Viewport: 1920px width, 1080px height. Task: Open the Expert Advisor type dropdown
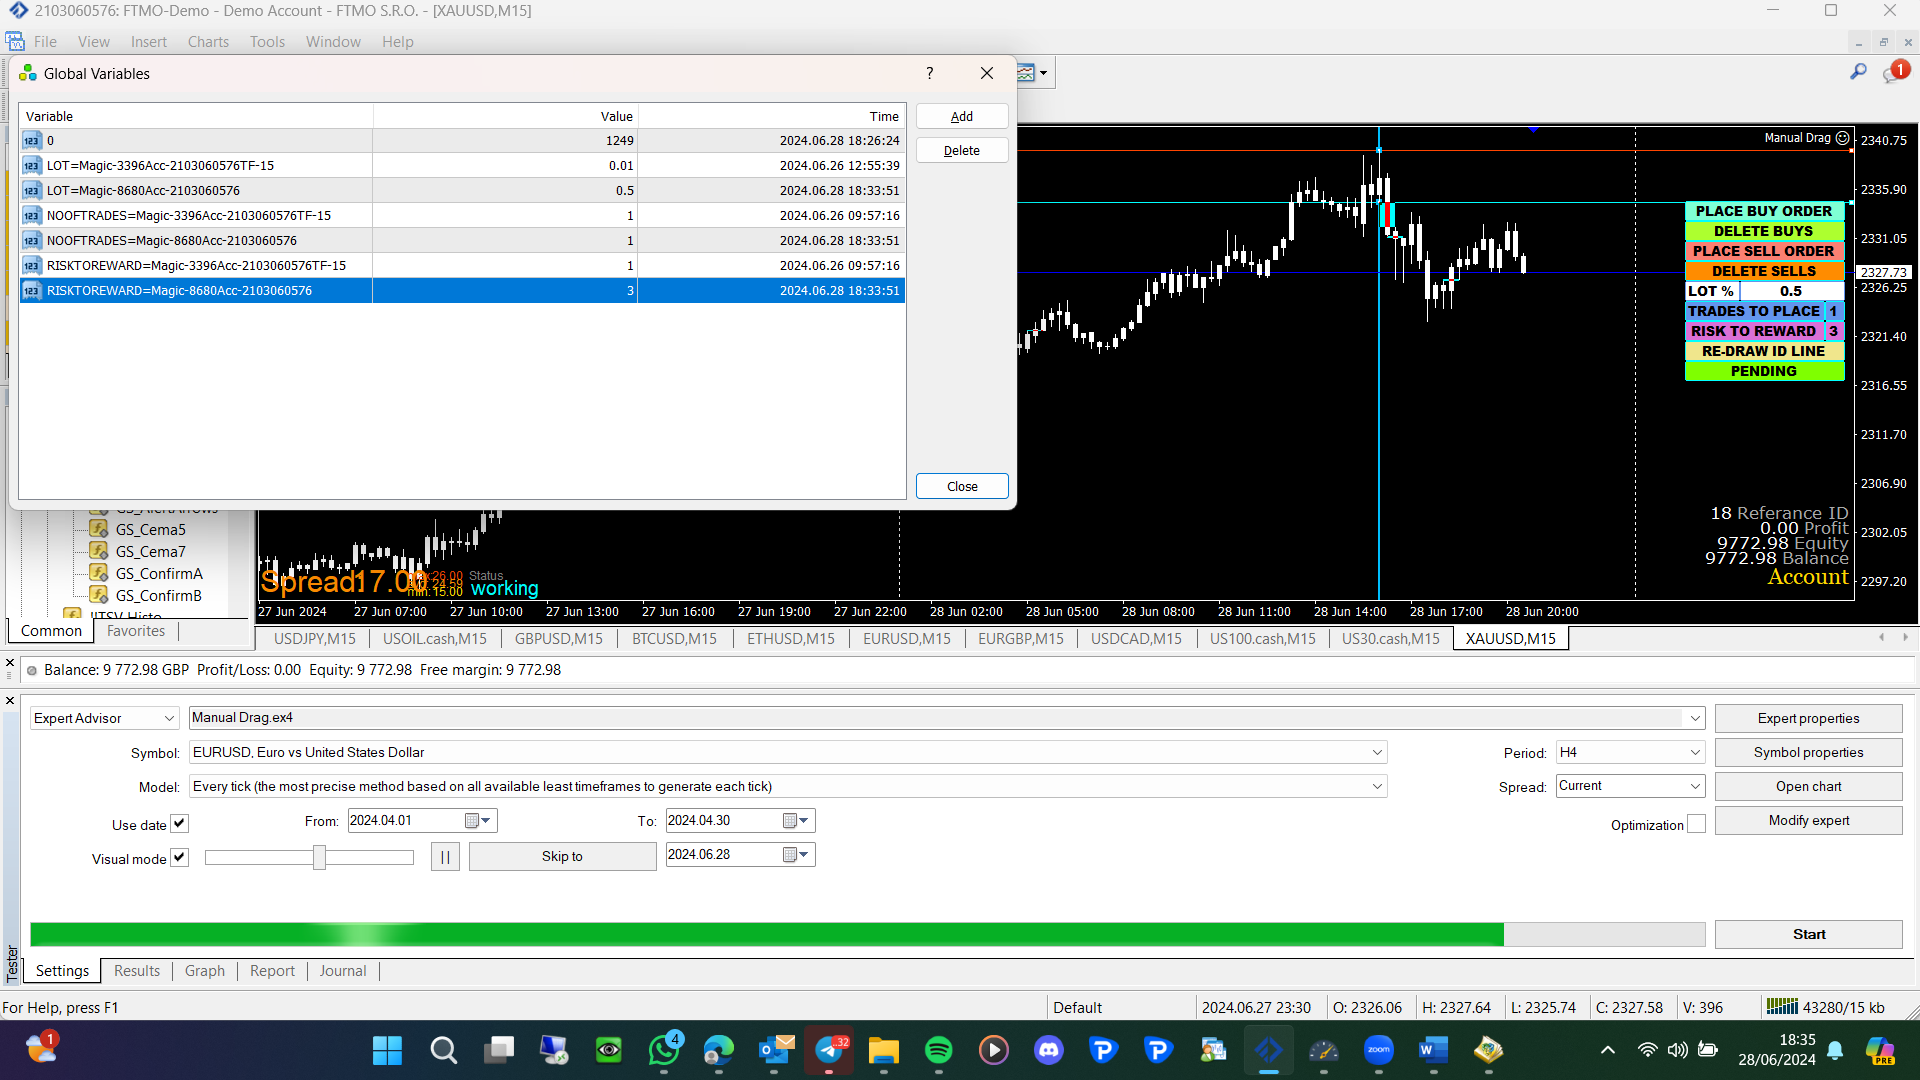tap(105, 718)
